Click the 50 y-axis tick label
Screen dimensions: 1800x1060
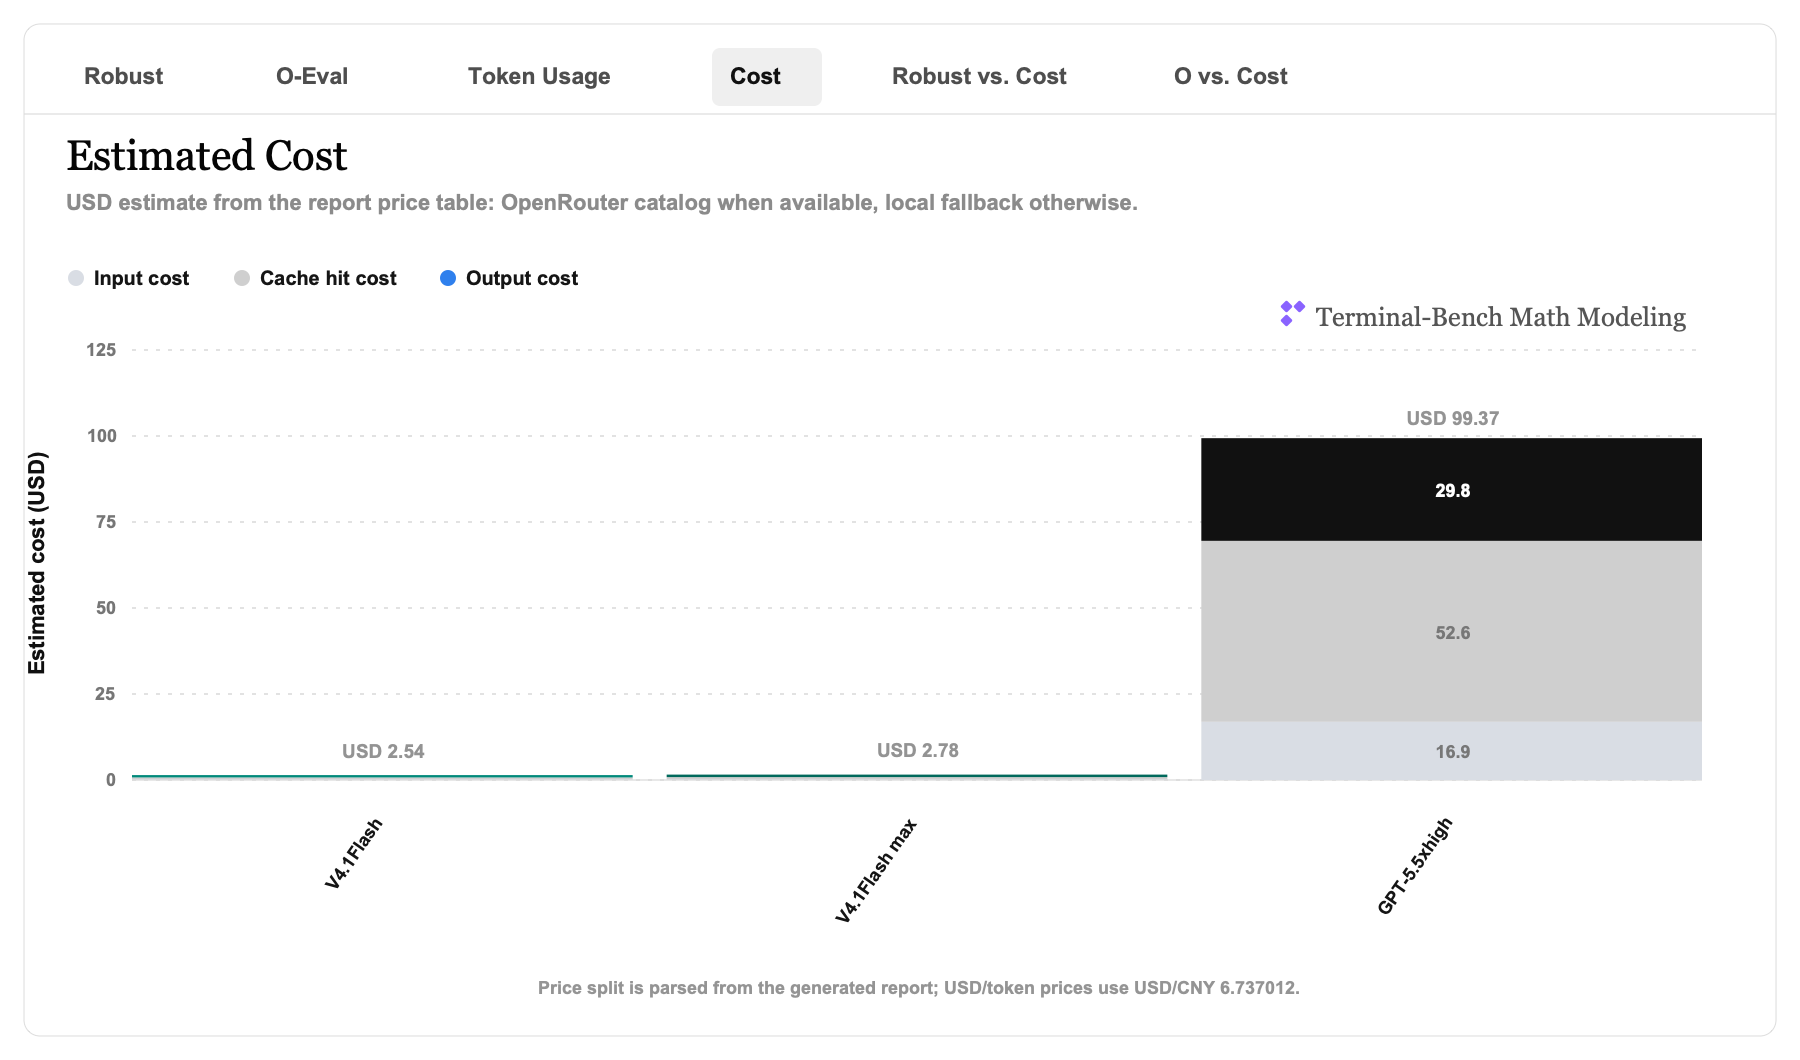(106, 608)
